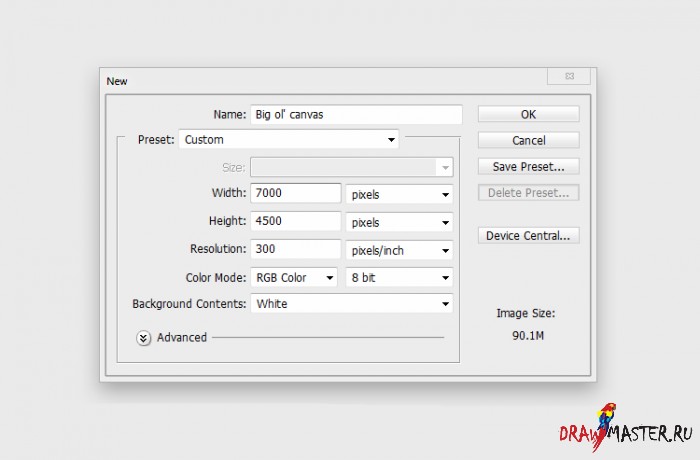This screenshot has width=700, height=460.
Task: Expand the Advanced options section
Action: [143, 338]
